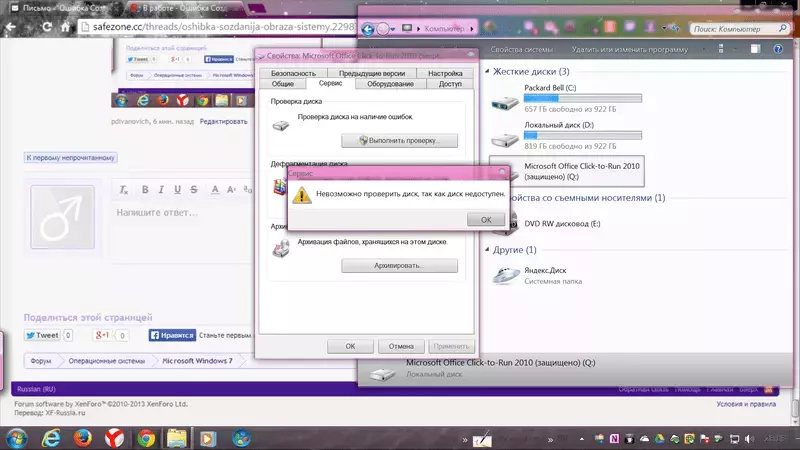This screenshot has width=800, height=450.
Task: Change view icon in Explorer toolbar
Action: [721, 49]
